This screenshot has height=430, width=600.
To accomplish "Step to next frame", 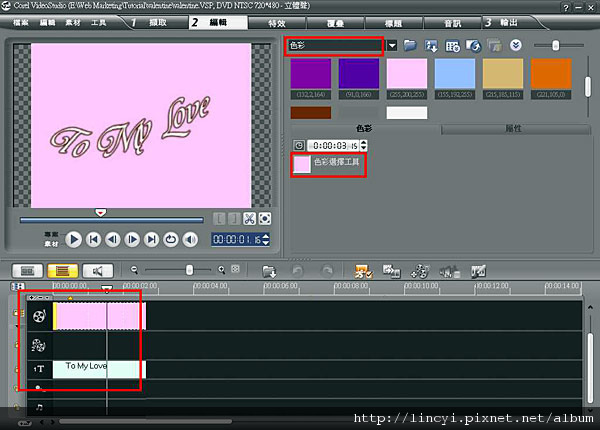I will (x=132, y=240).
